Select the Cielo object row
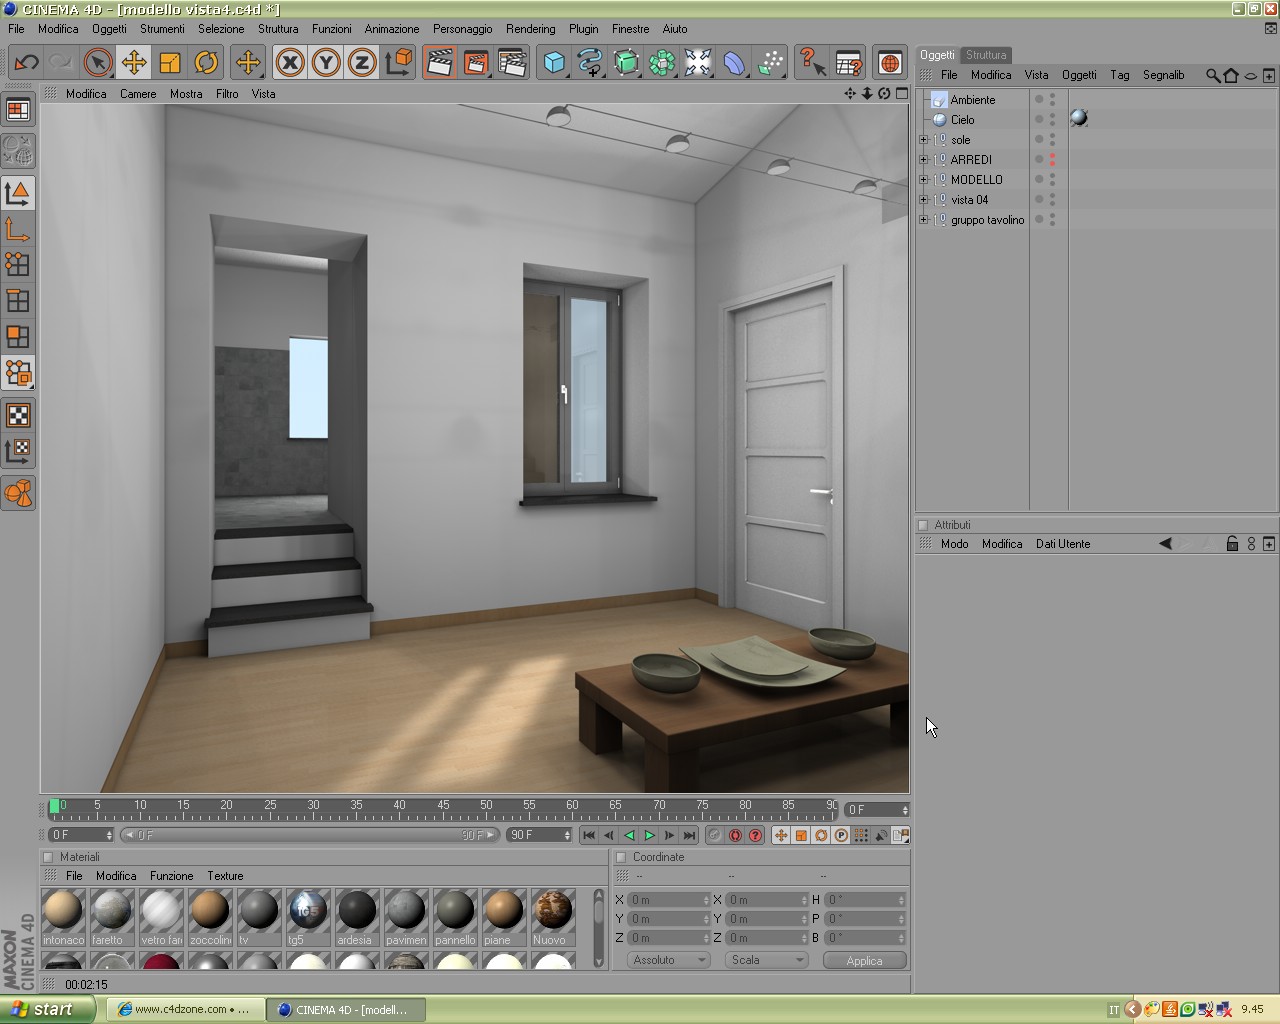The height and width of the screenshot is (1024, 1280). click(x=962, y=120)
